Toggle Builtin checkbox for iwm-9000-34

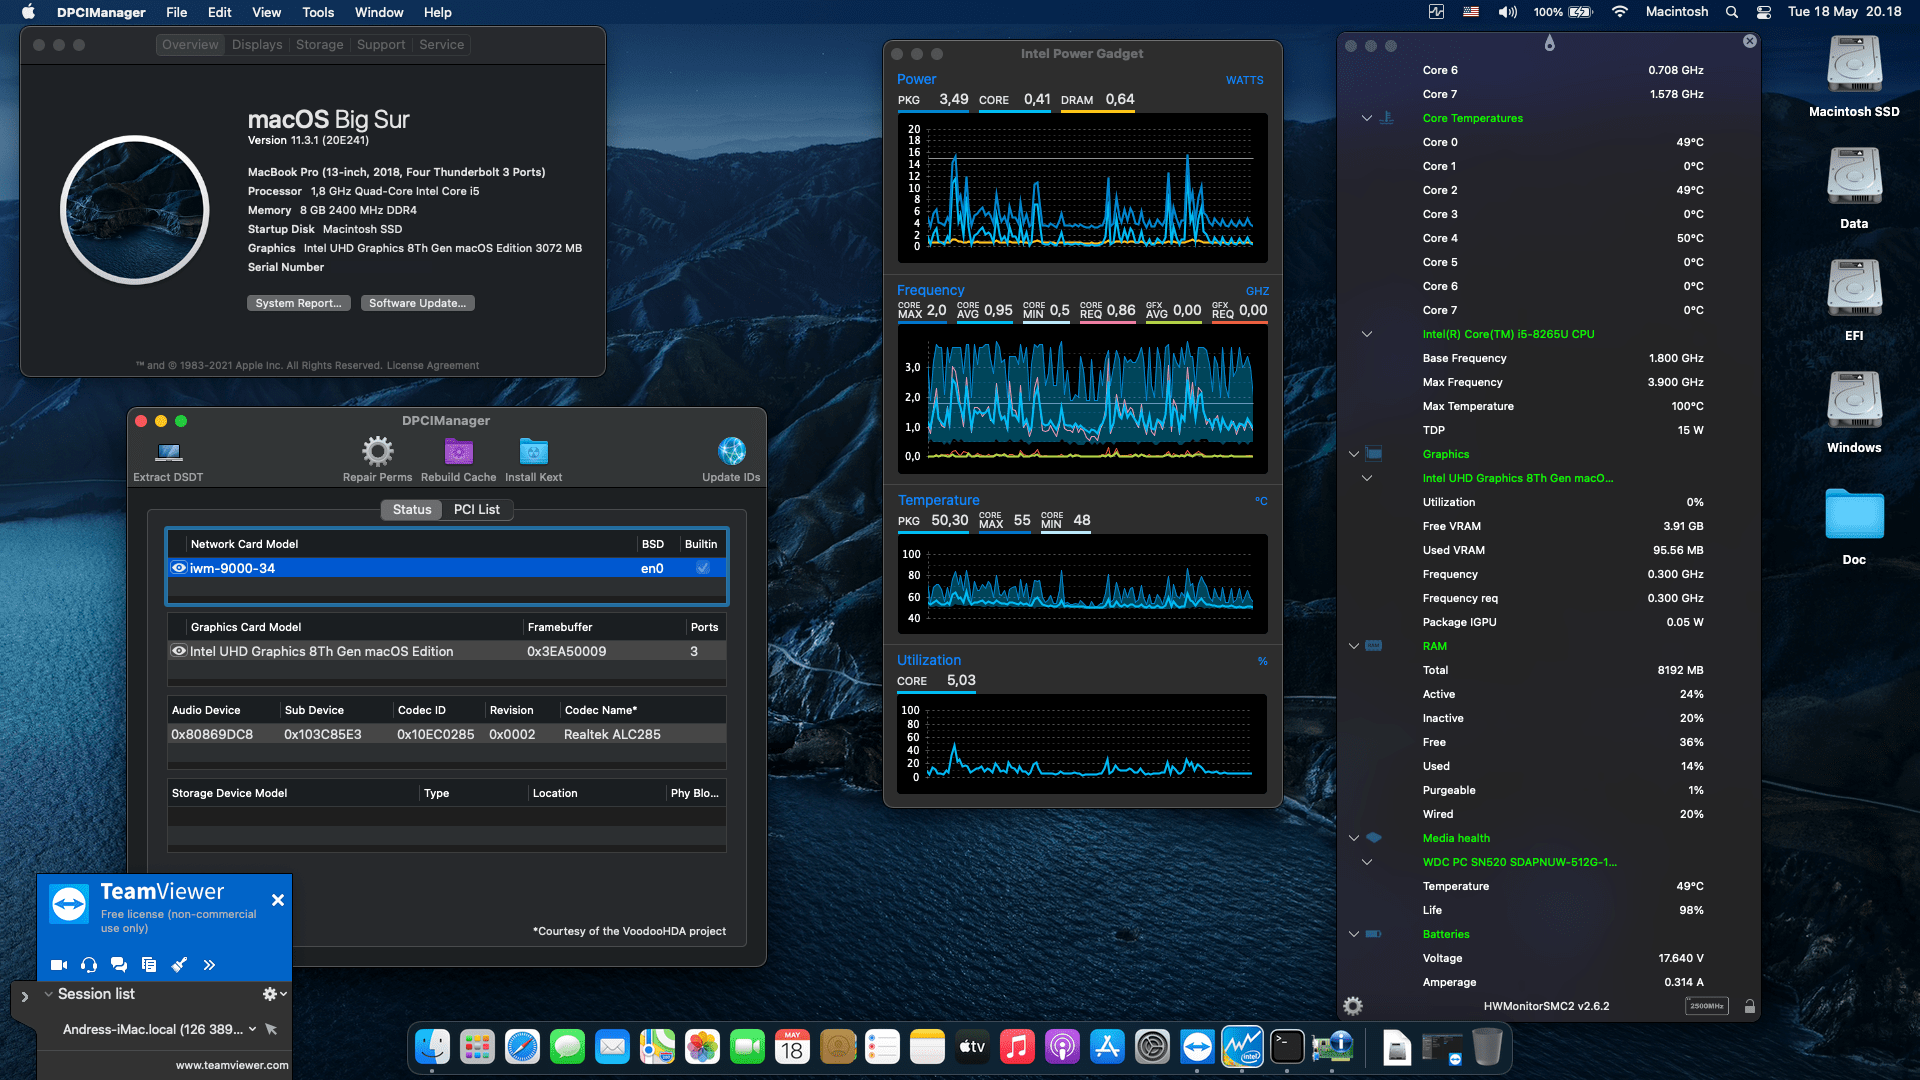pyautogui.click(x=703, y=568)
